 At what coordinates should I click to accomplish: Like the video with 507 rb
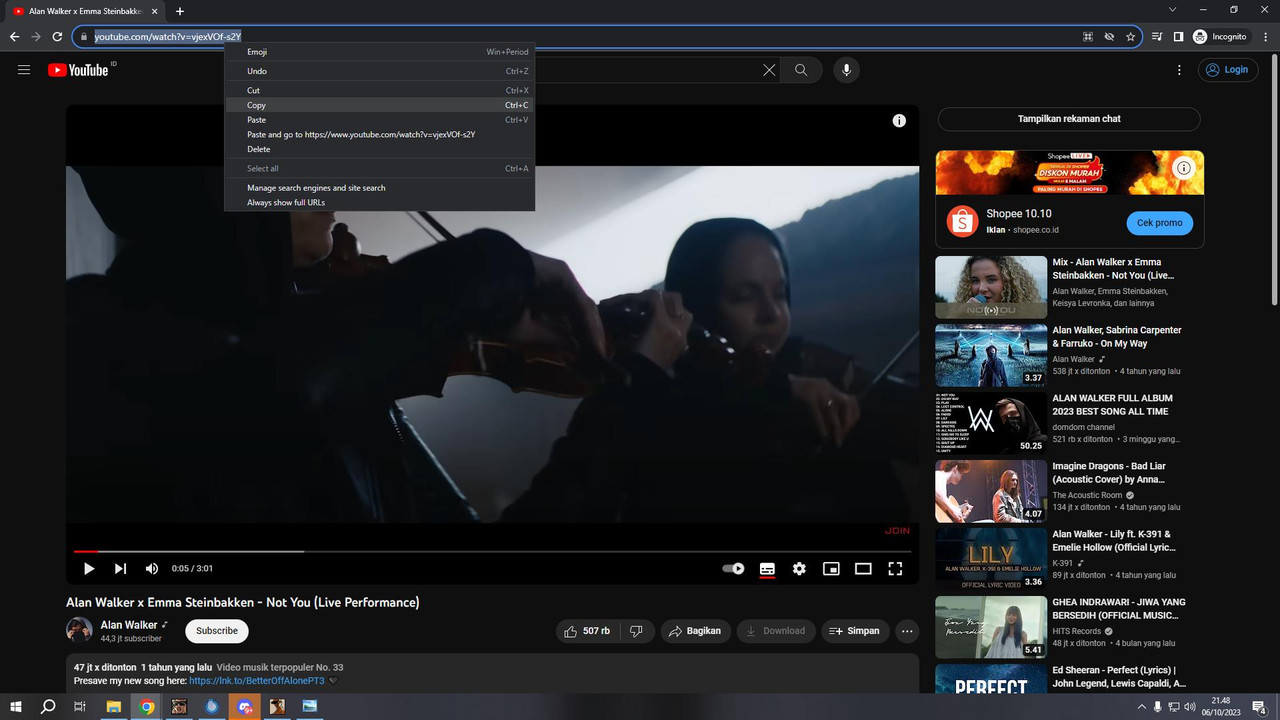click(587, 631)
